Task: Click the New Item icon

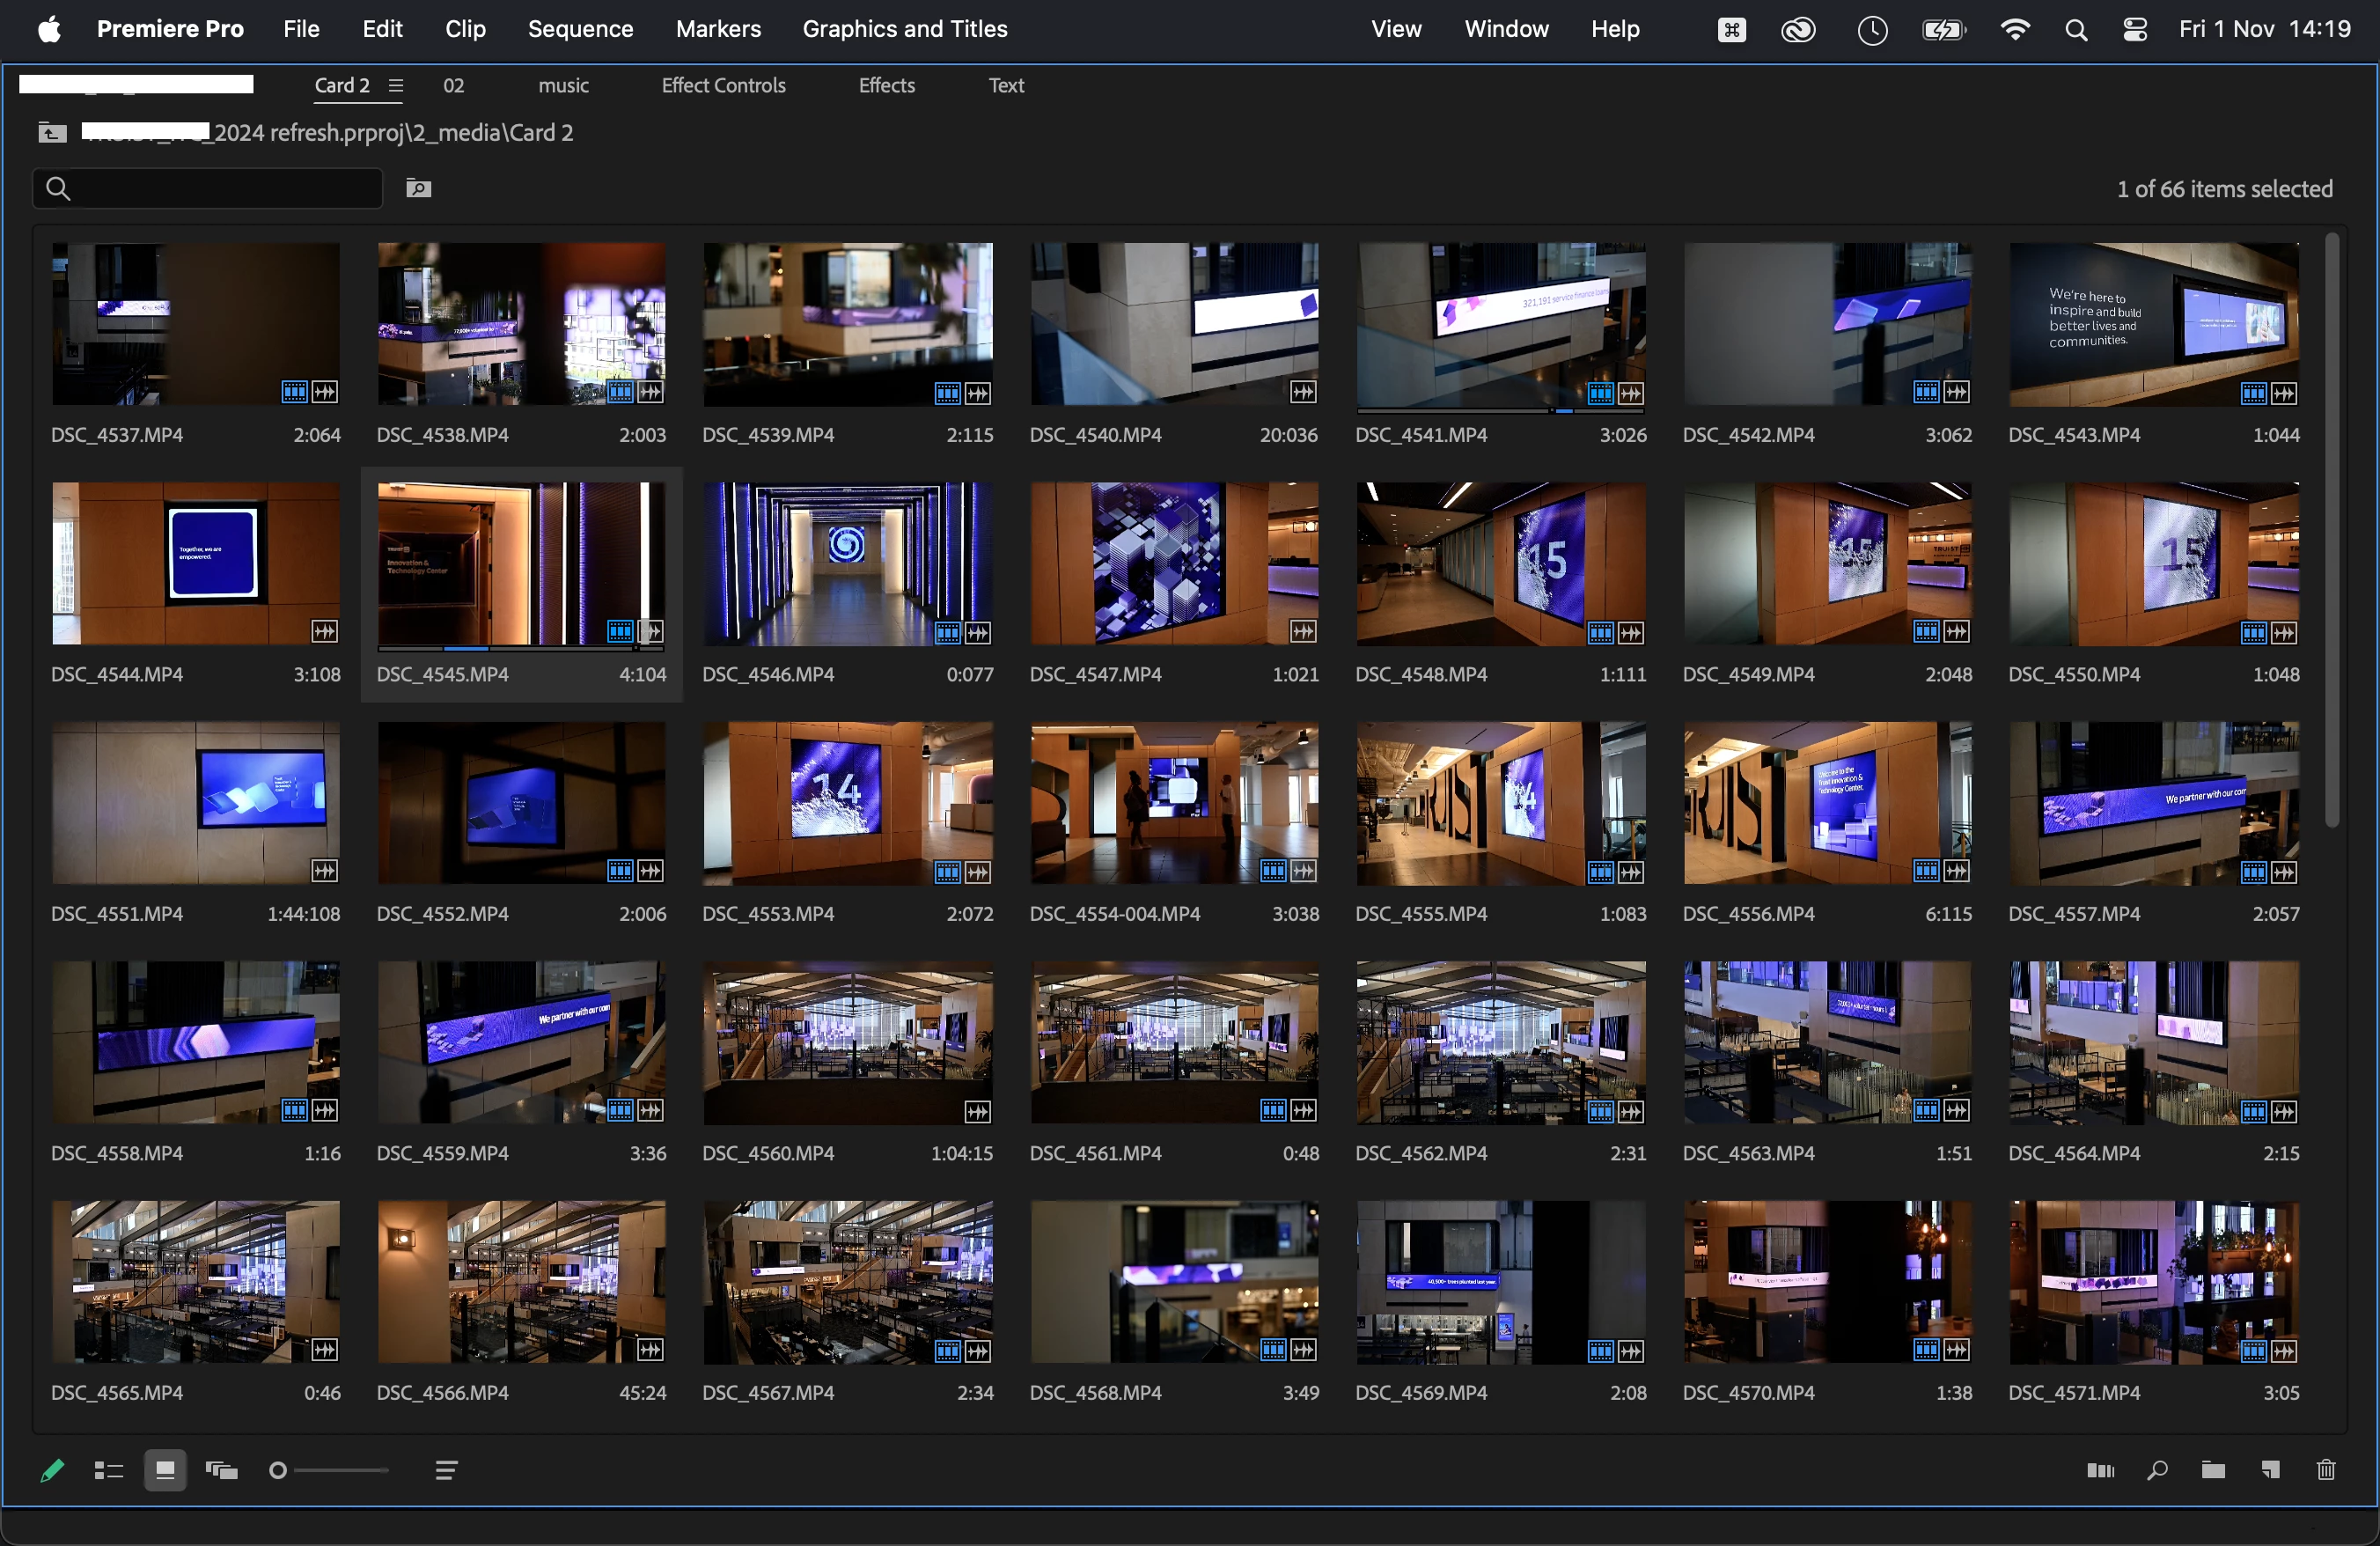Action: pos(2270,1470)
